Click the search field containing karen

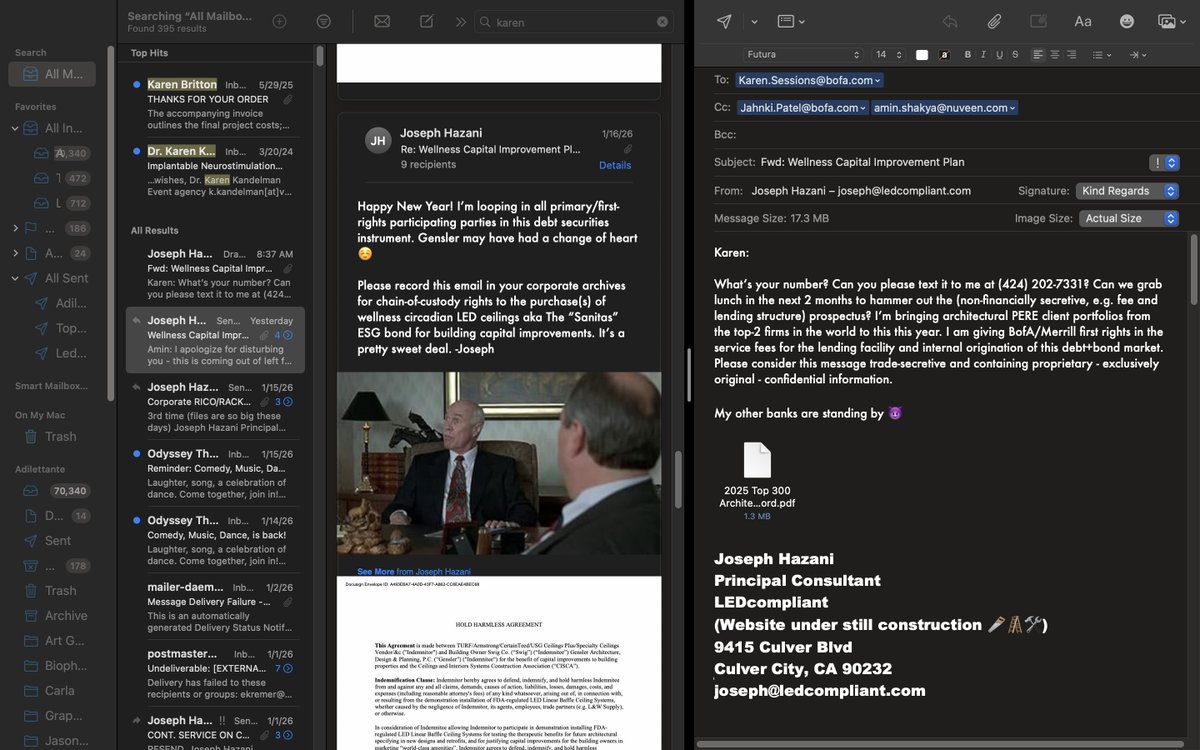pyautogui.click(x=575, y=21)
